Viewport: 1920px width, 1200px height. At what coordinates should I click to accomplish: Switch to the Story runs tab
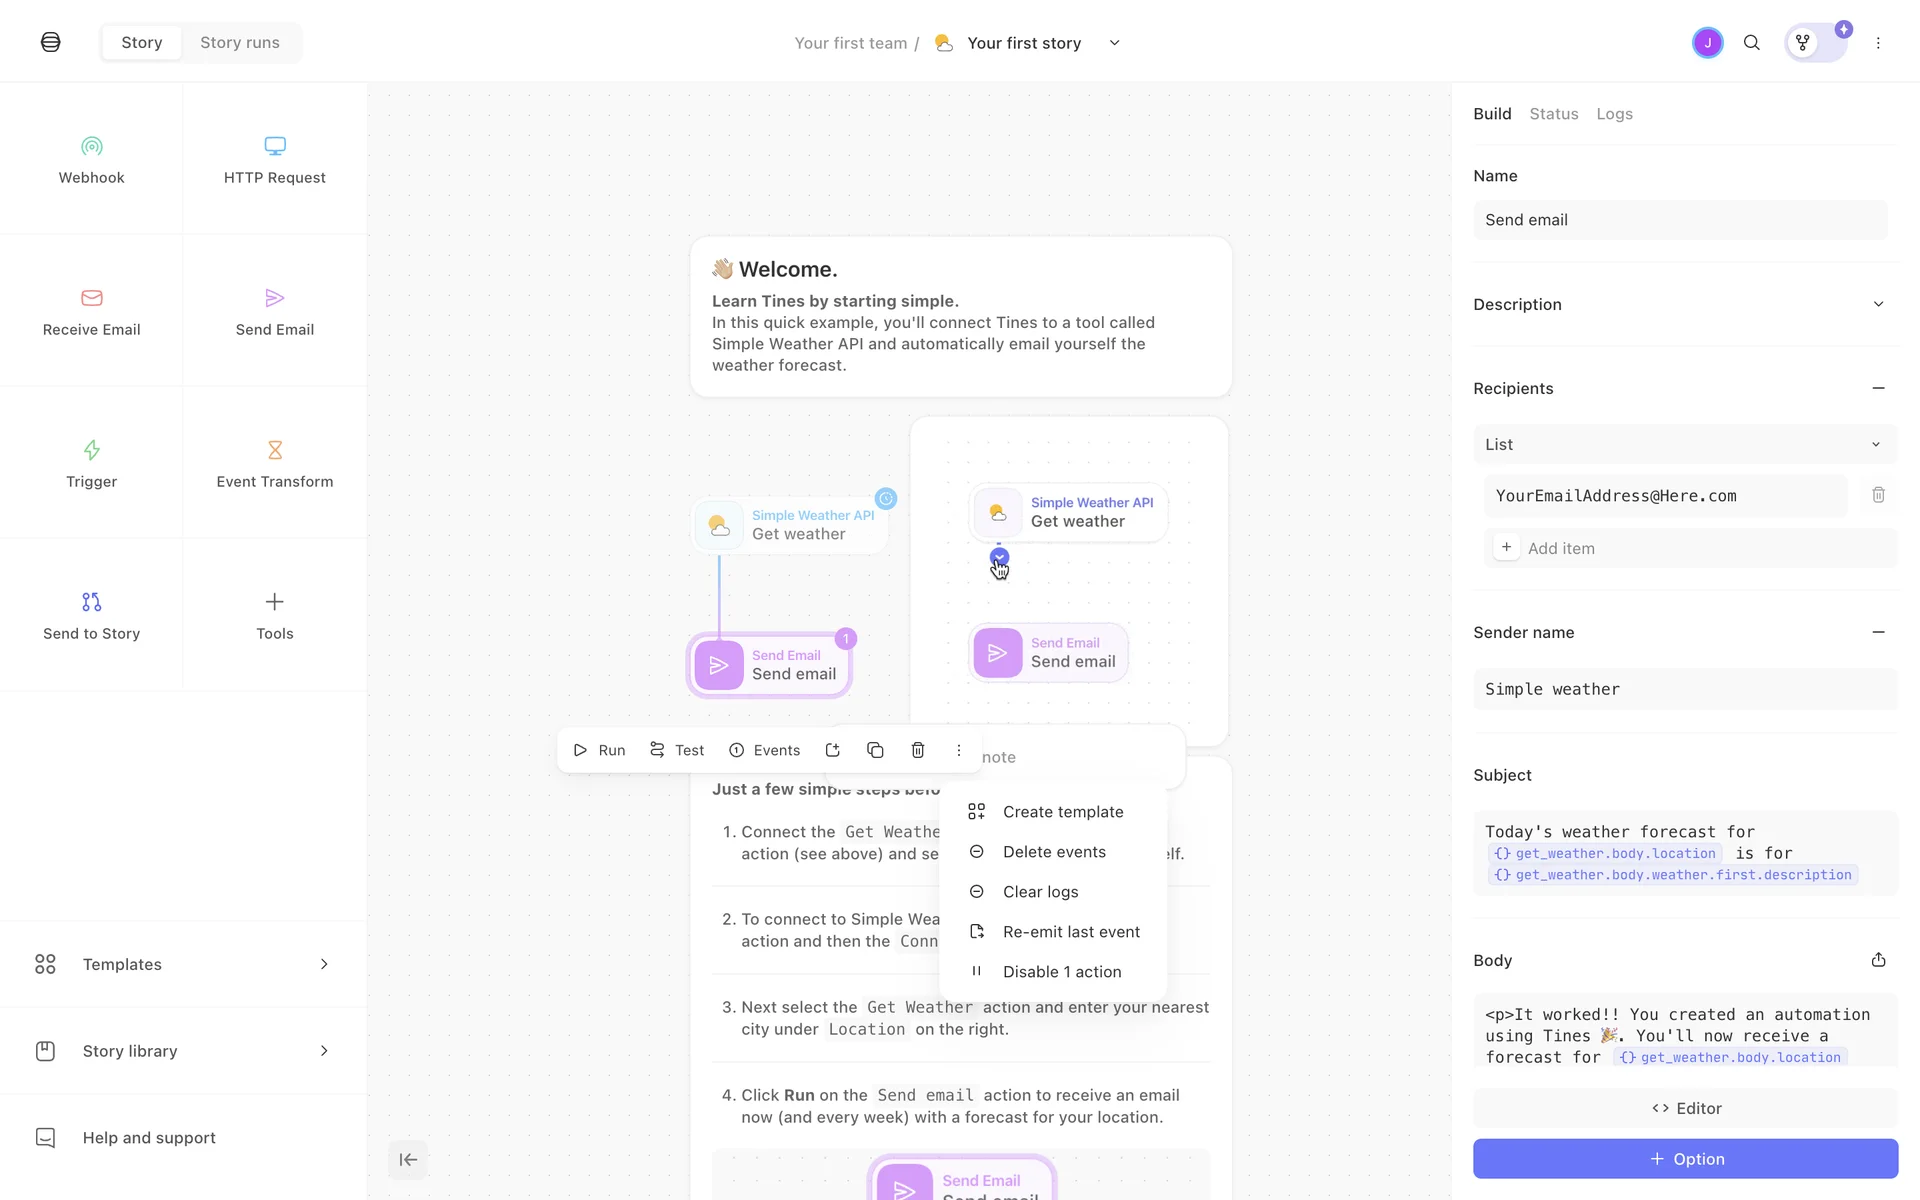[239, 43]
